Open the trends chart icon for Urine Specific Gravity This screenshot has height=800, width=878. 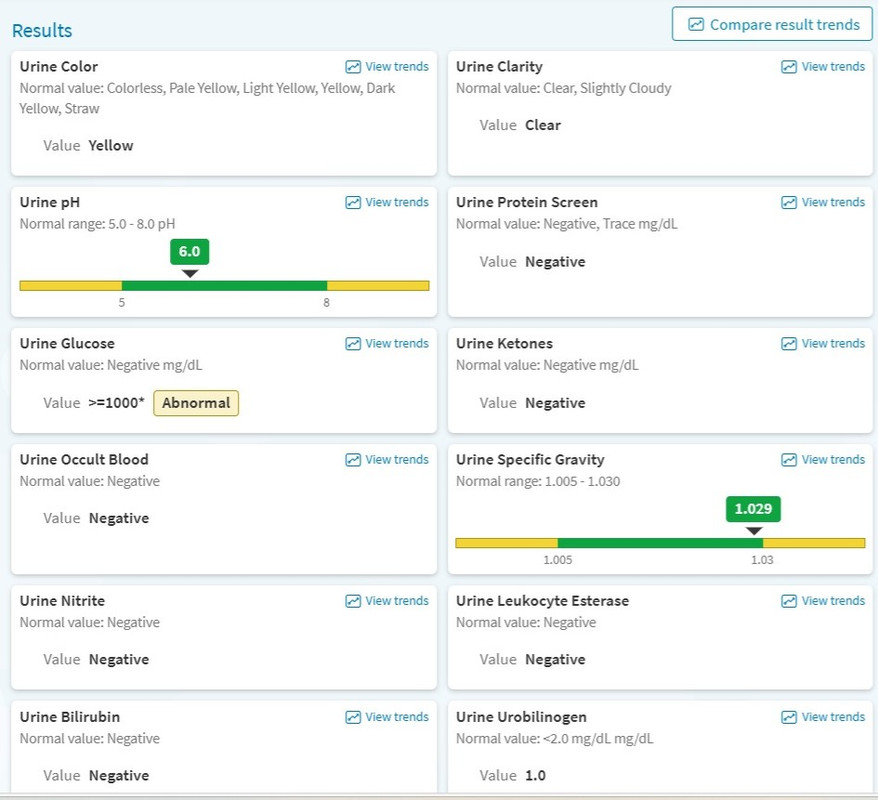(789, 460)
